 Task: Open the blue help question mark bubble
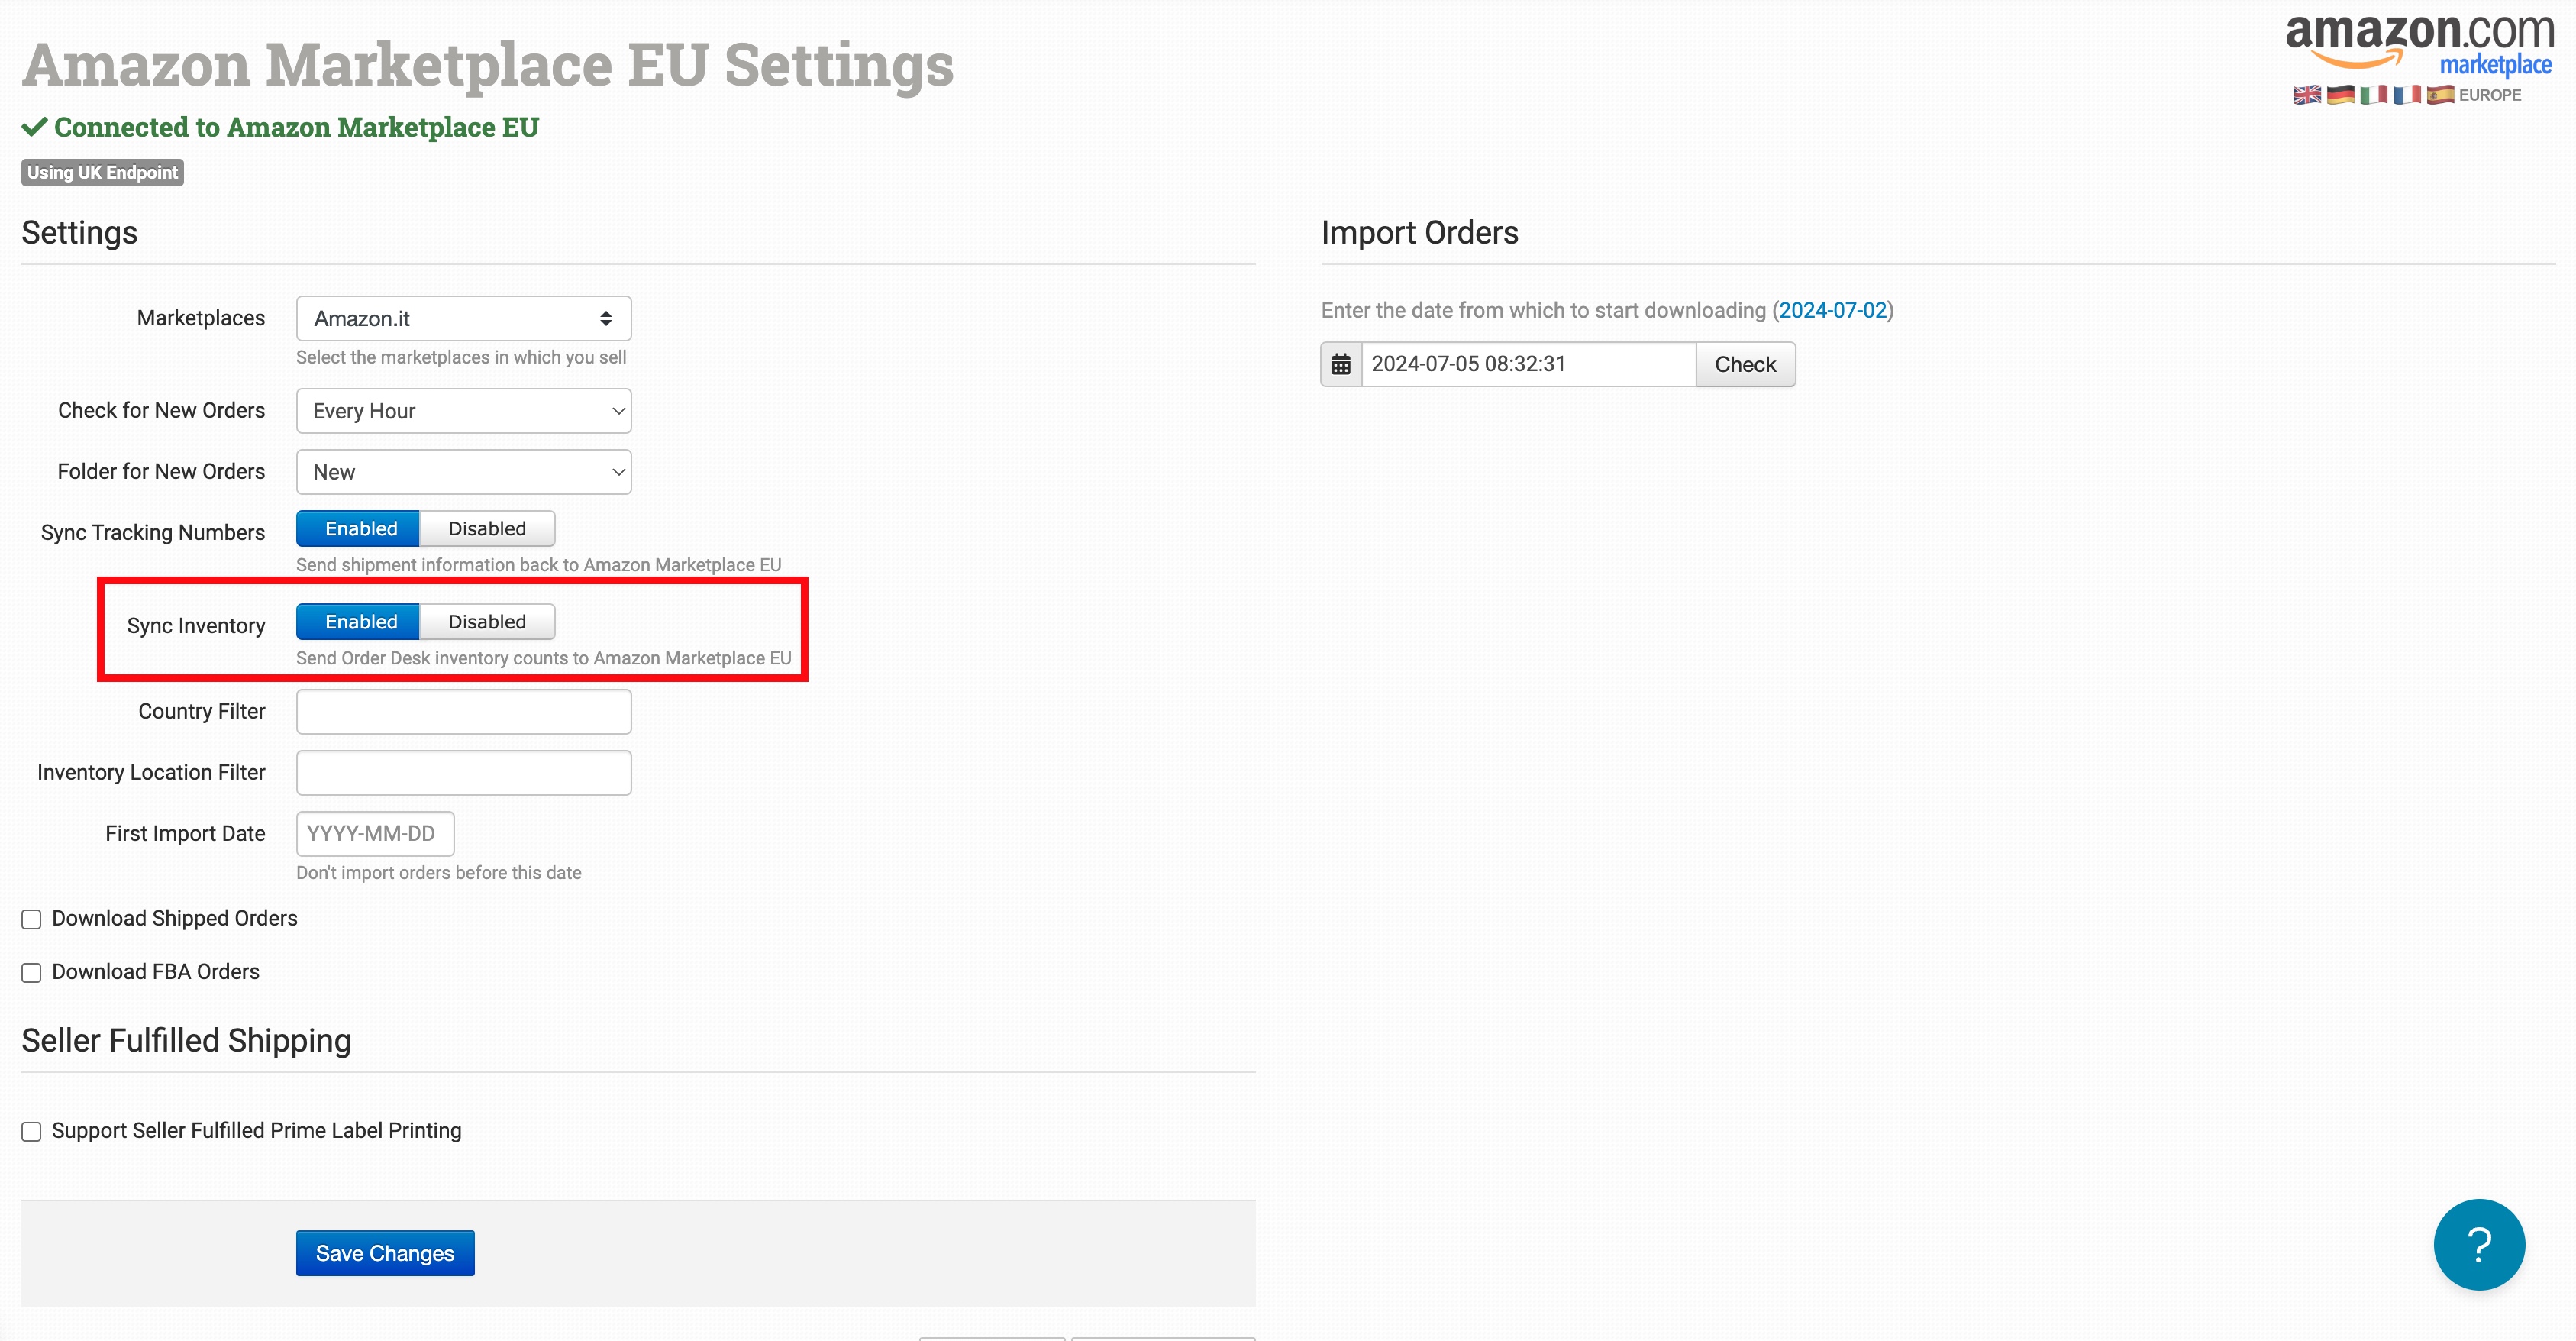pyautogui.click(x=2478, y=1245)
